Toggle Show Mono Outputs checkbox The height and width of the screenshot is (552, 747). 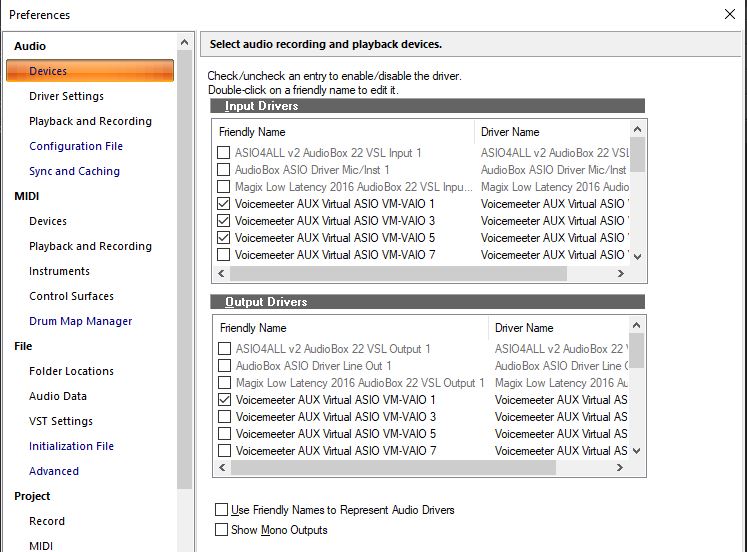pyautogui.click(x=221, y=530)
